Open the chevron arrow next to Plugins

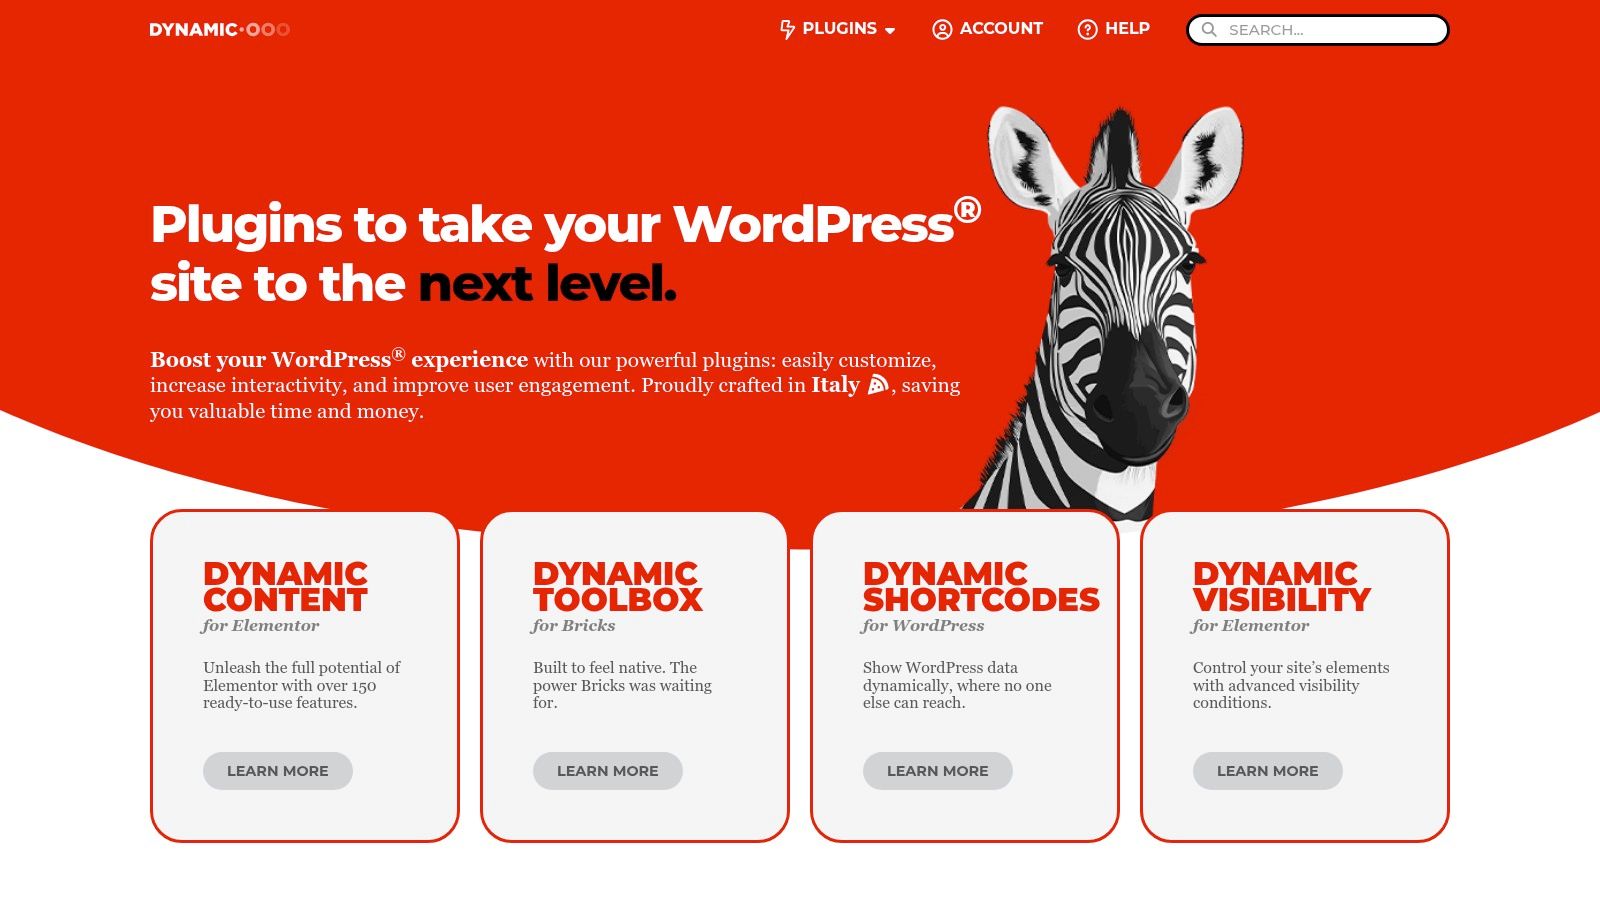coord(891,31)
